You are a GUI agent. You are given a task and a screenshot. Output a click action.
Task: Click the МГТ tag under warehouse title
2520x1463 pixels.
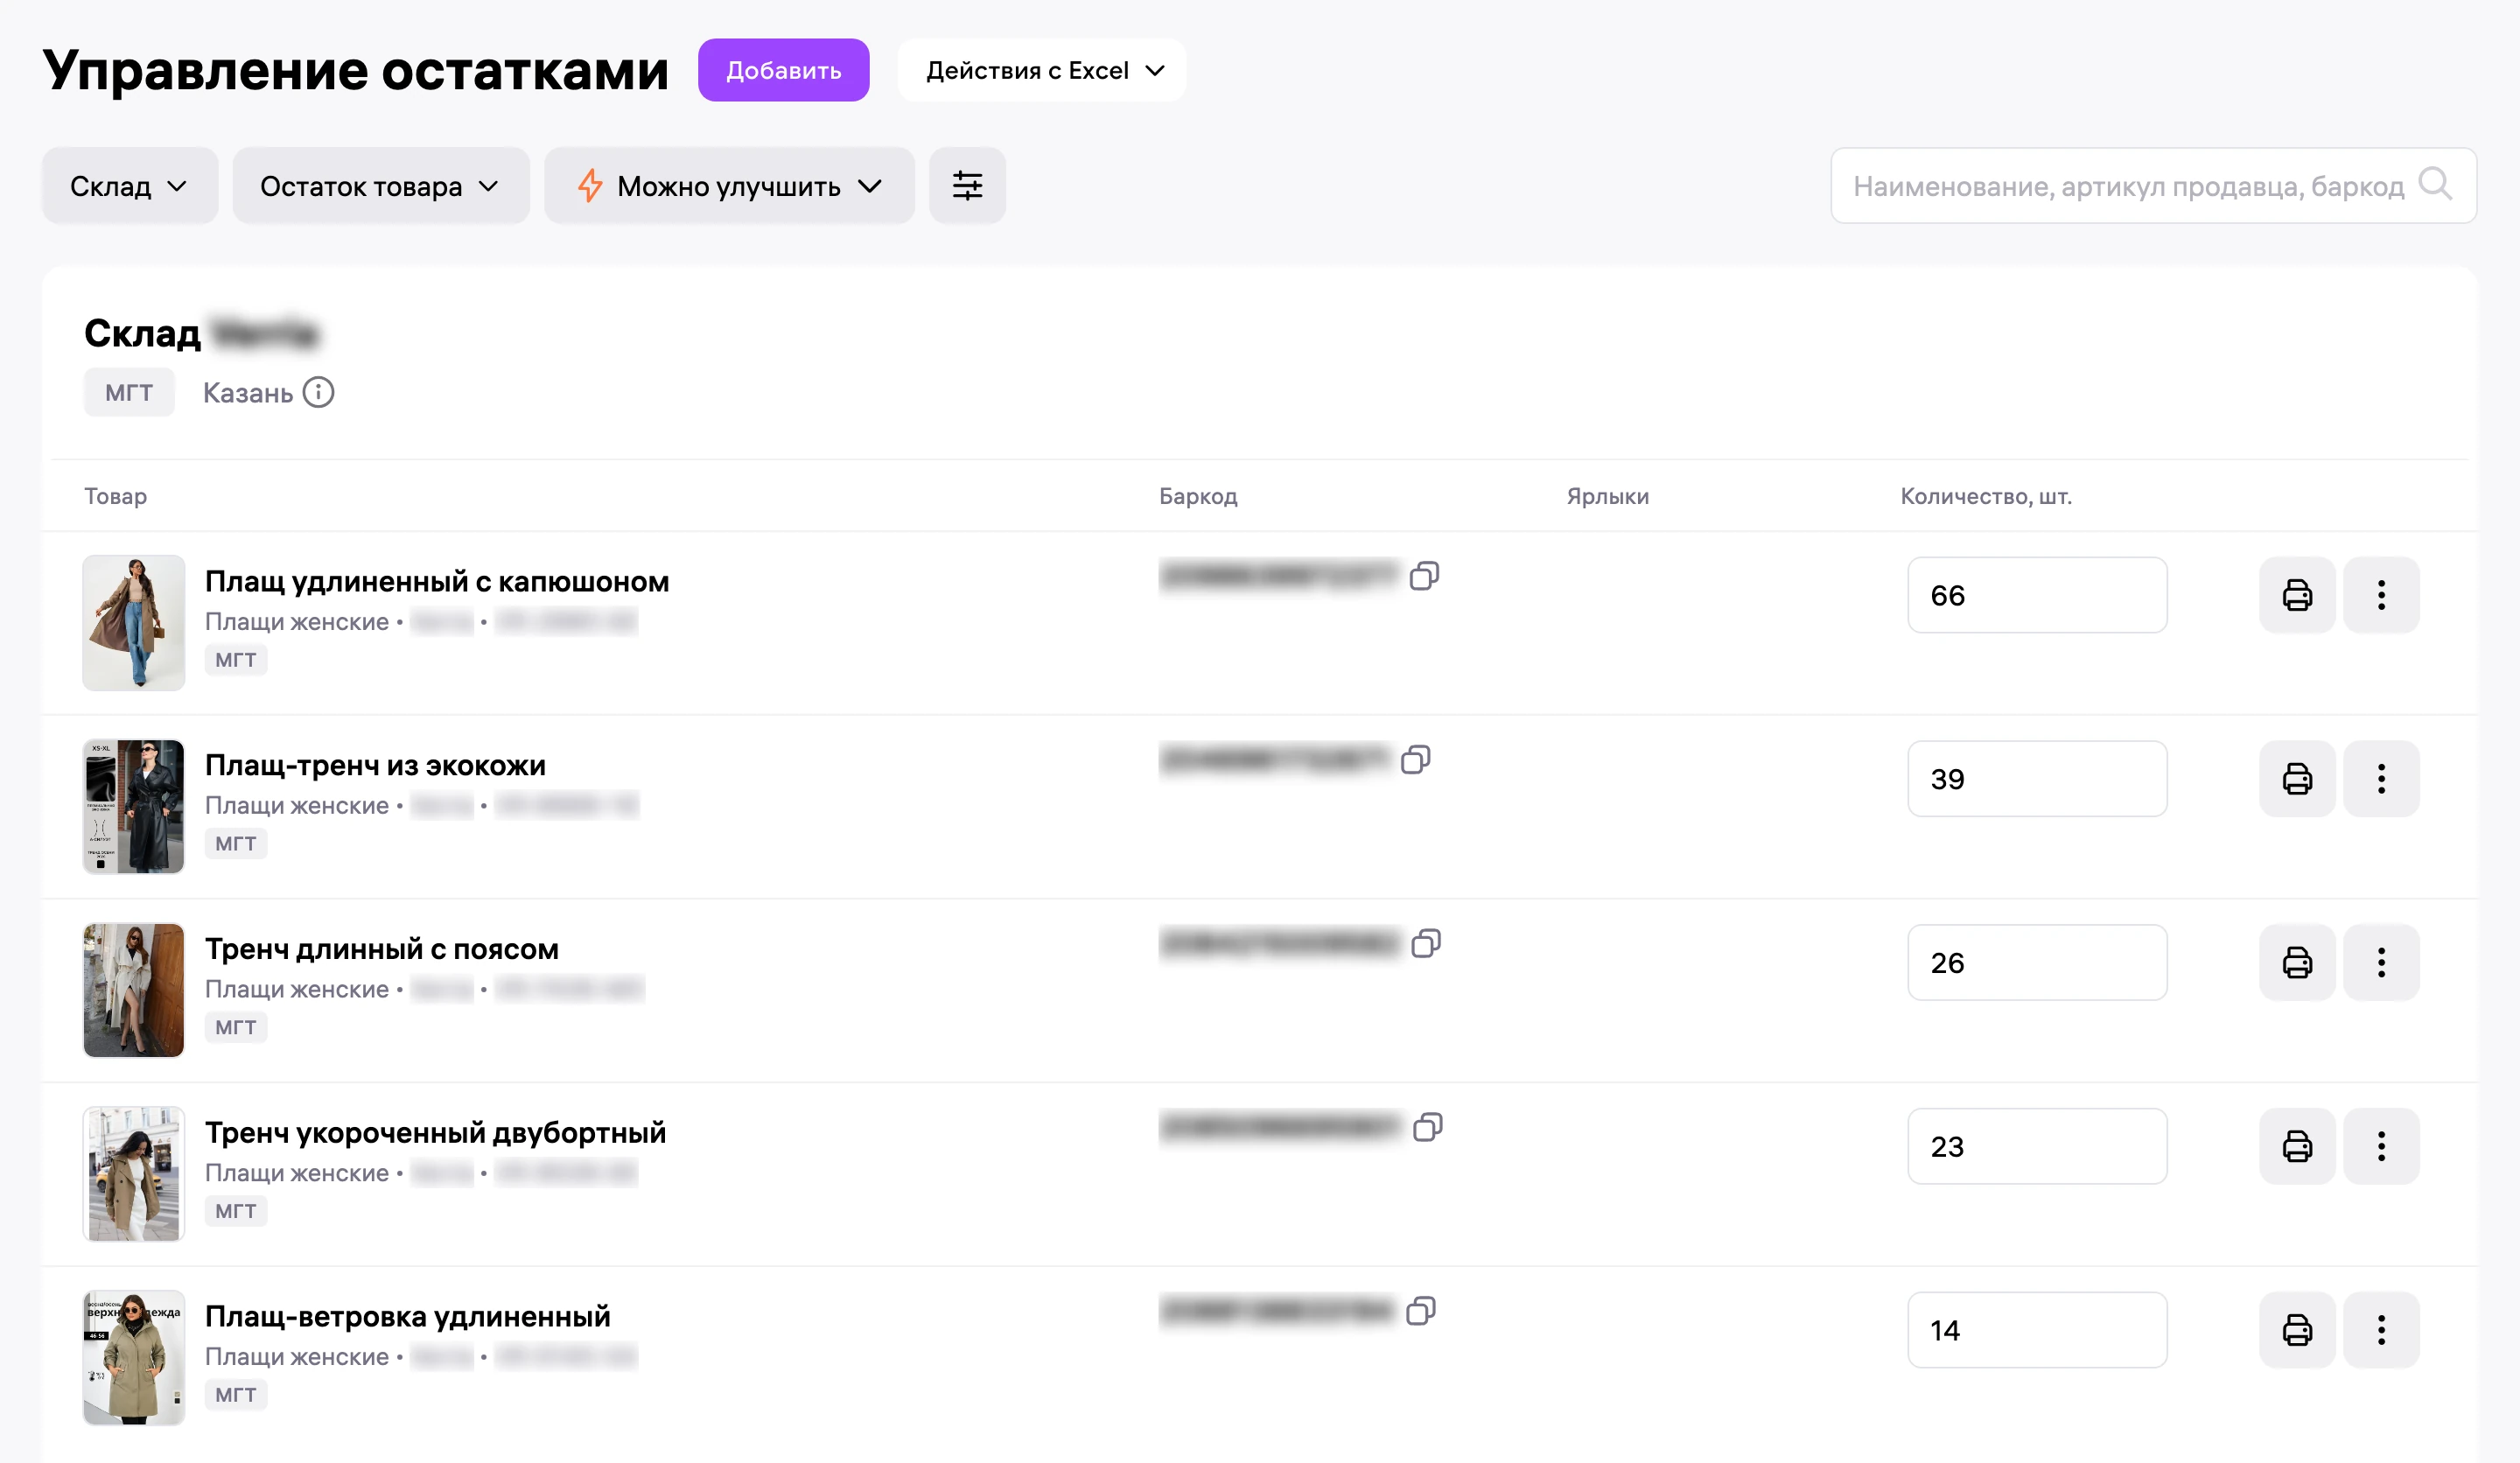click(x=129, y=392)
